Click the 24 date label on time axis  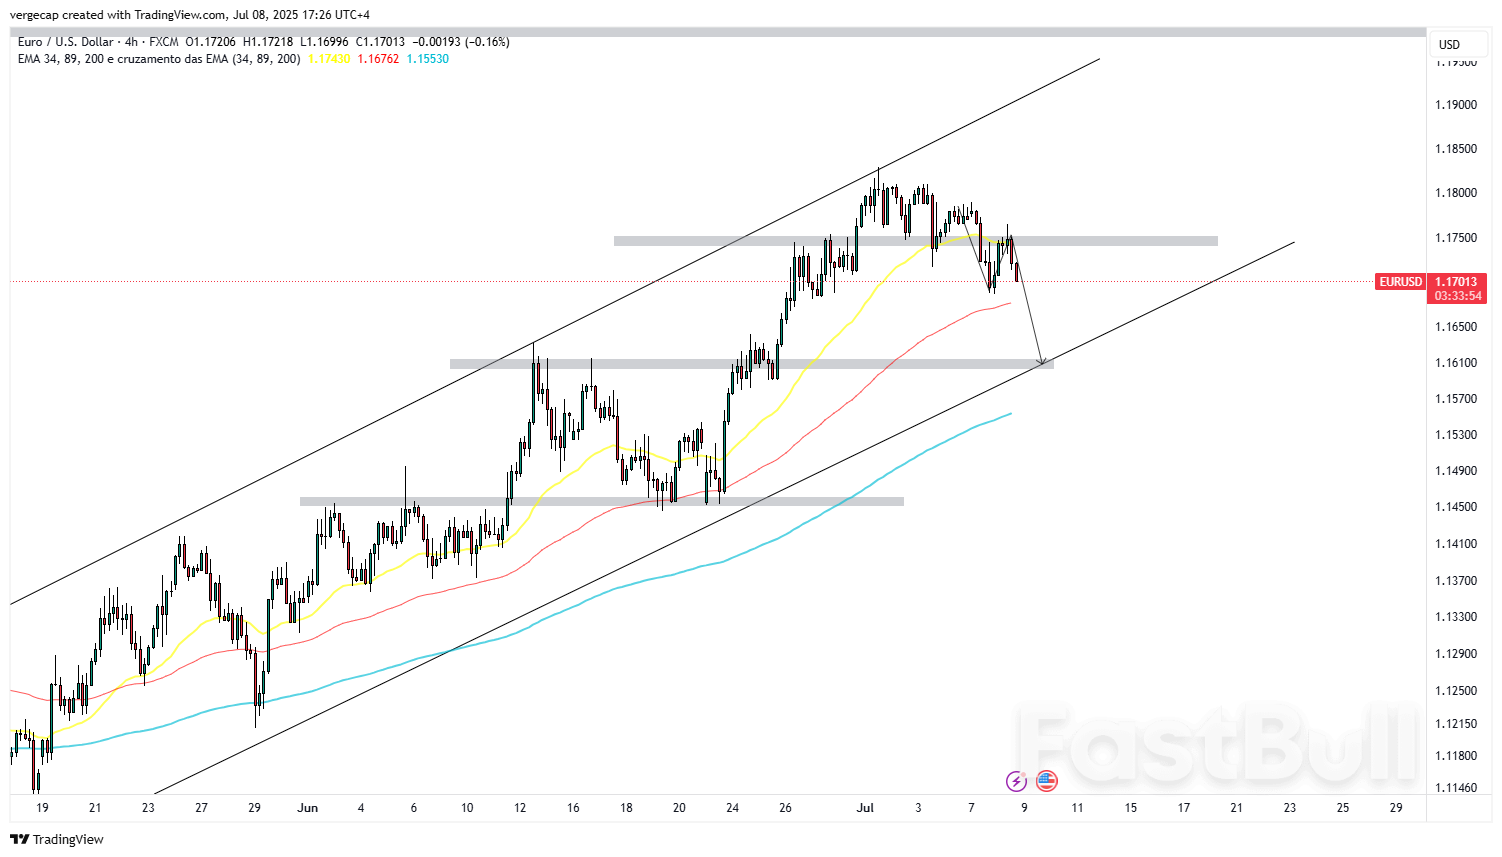pos(733,808)
